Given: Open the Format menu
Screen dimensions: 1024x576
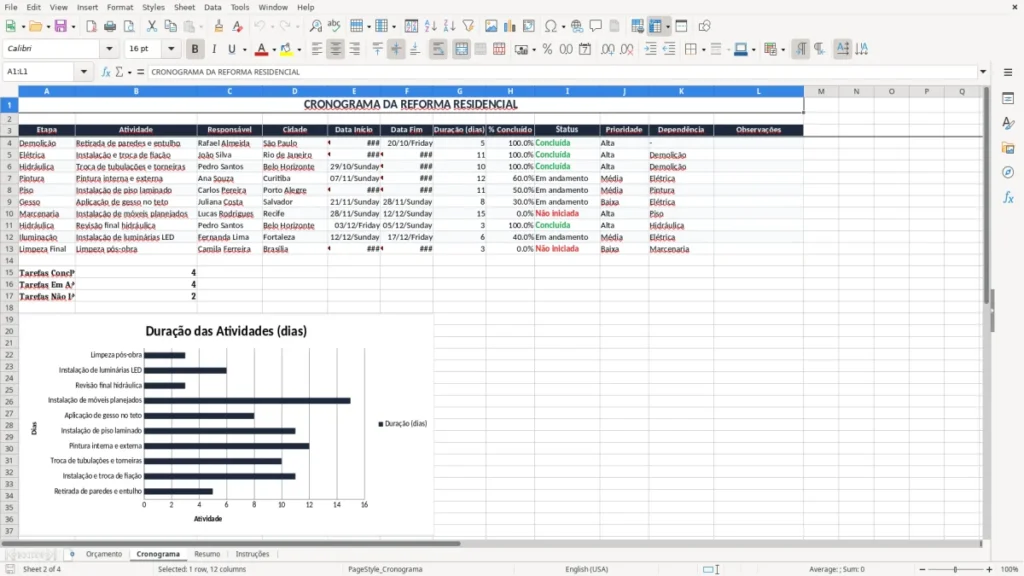Looking at the screenshot, I should click(x=120, y=7).
